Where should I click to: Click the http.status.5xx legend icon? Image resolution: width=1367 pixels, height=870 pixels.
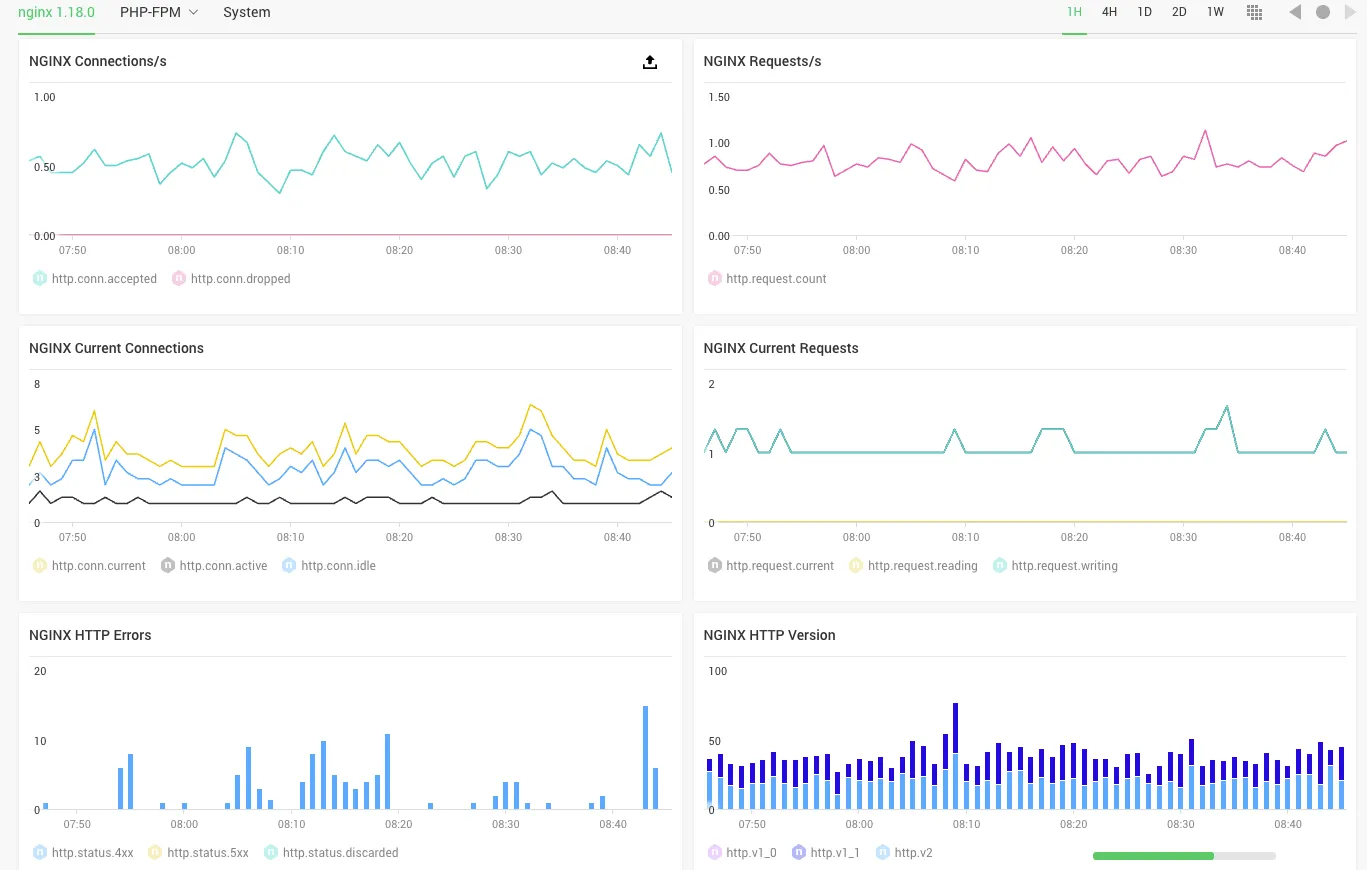[154, 852]
